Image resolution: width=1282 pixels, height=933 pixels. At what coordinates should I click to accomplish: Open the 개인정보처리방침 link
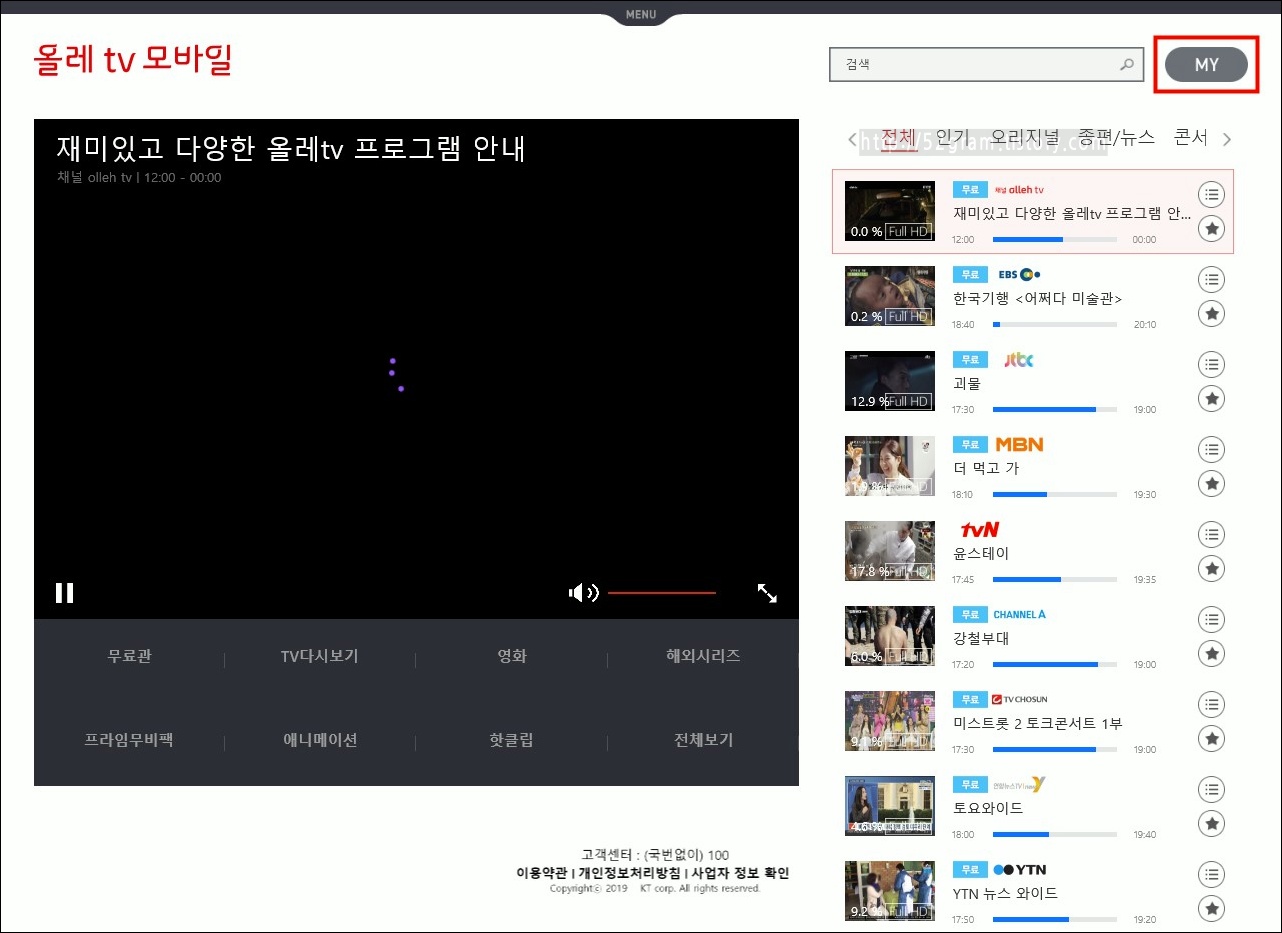pos(631,873)
